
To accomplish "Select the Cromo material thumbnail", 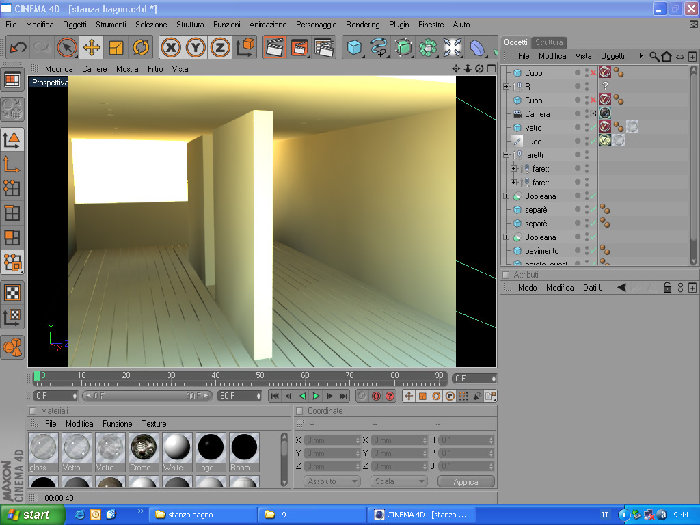I will point(144,452).
